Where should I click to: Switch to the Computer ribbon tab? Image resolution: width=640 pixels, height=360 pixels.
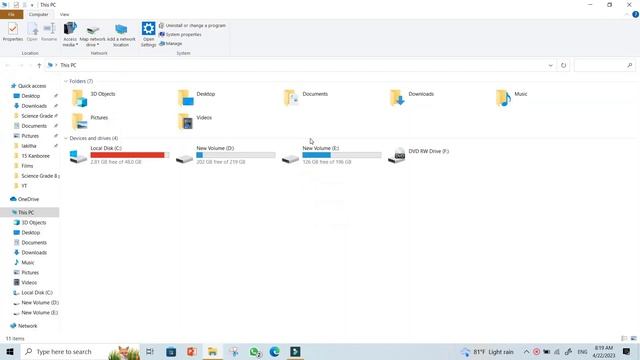tap(38, 14)
